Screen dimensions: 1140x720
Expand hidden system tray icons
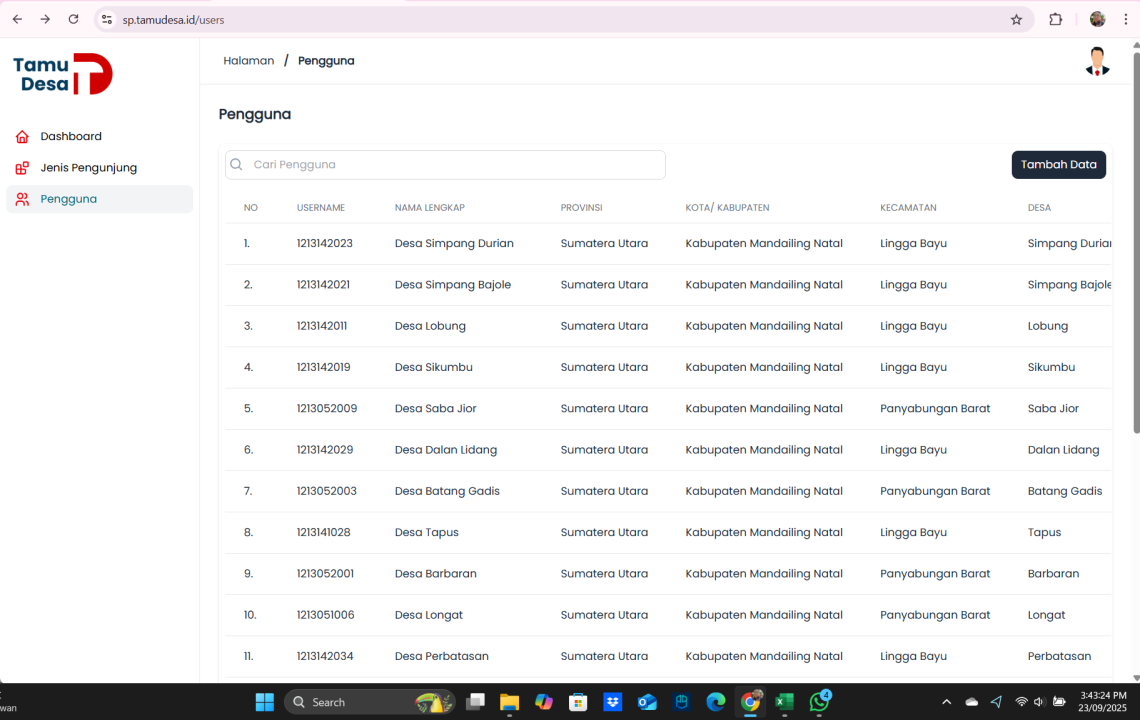[947, 702]
